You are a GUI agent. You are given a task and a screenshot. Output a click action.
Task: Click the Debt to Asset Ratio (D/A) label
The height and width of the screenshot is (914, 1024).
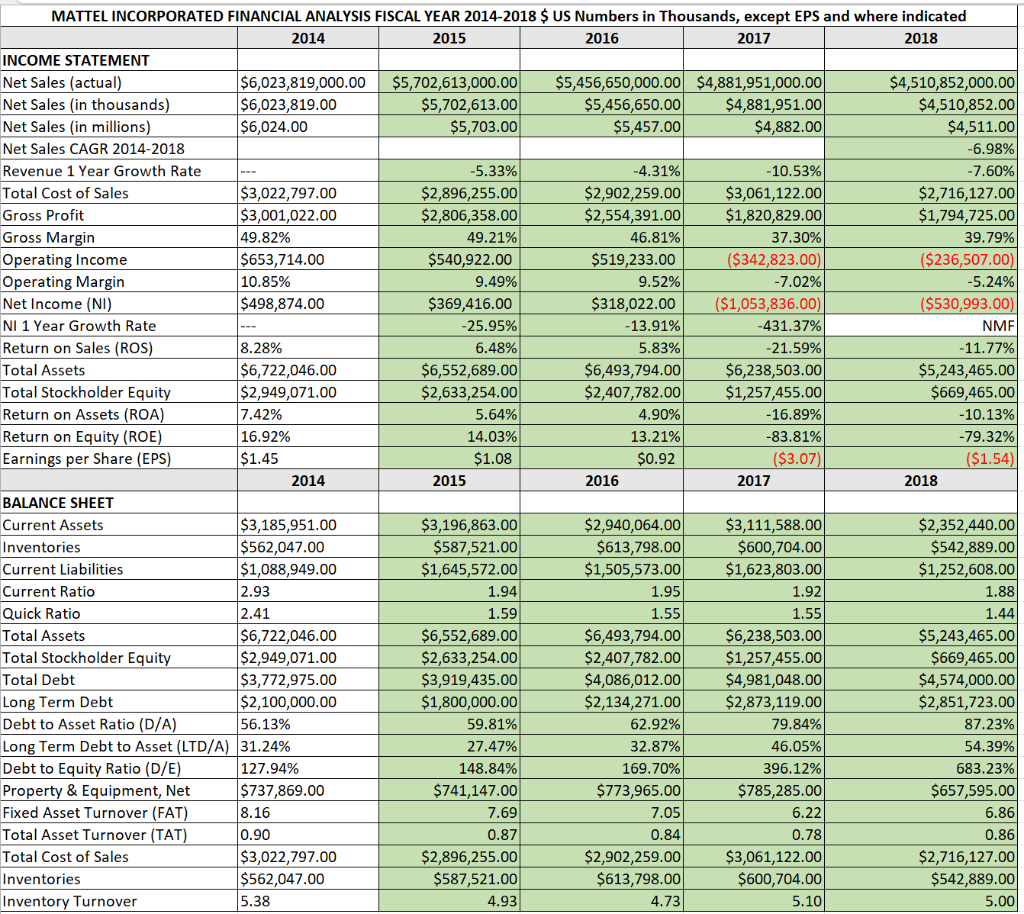coord(89,725)
